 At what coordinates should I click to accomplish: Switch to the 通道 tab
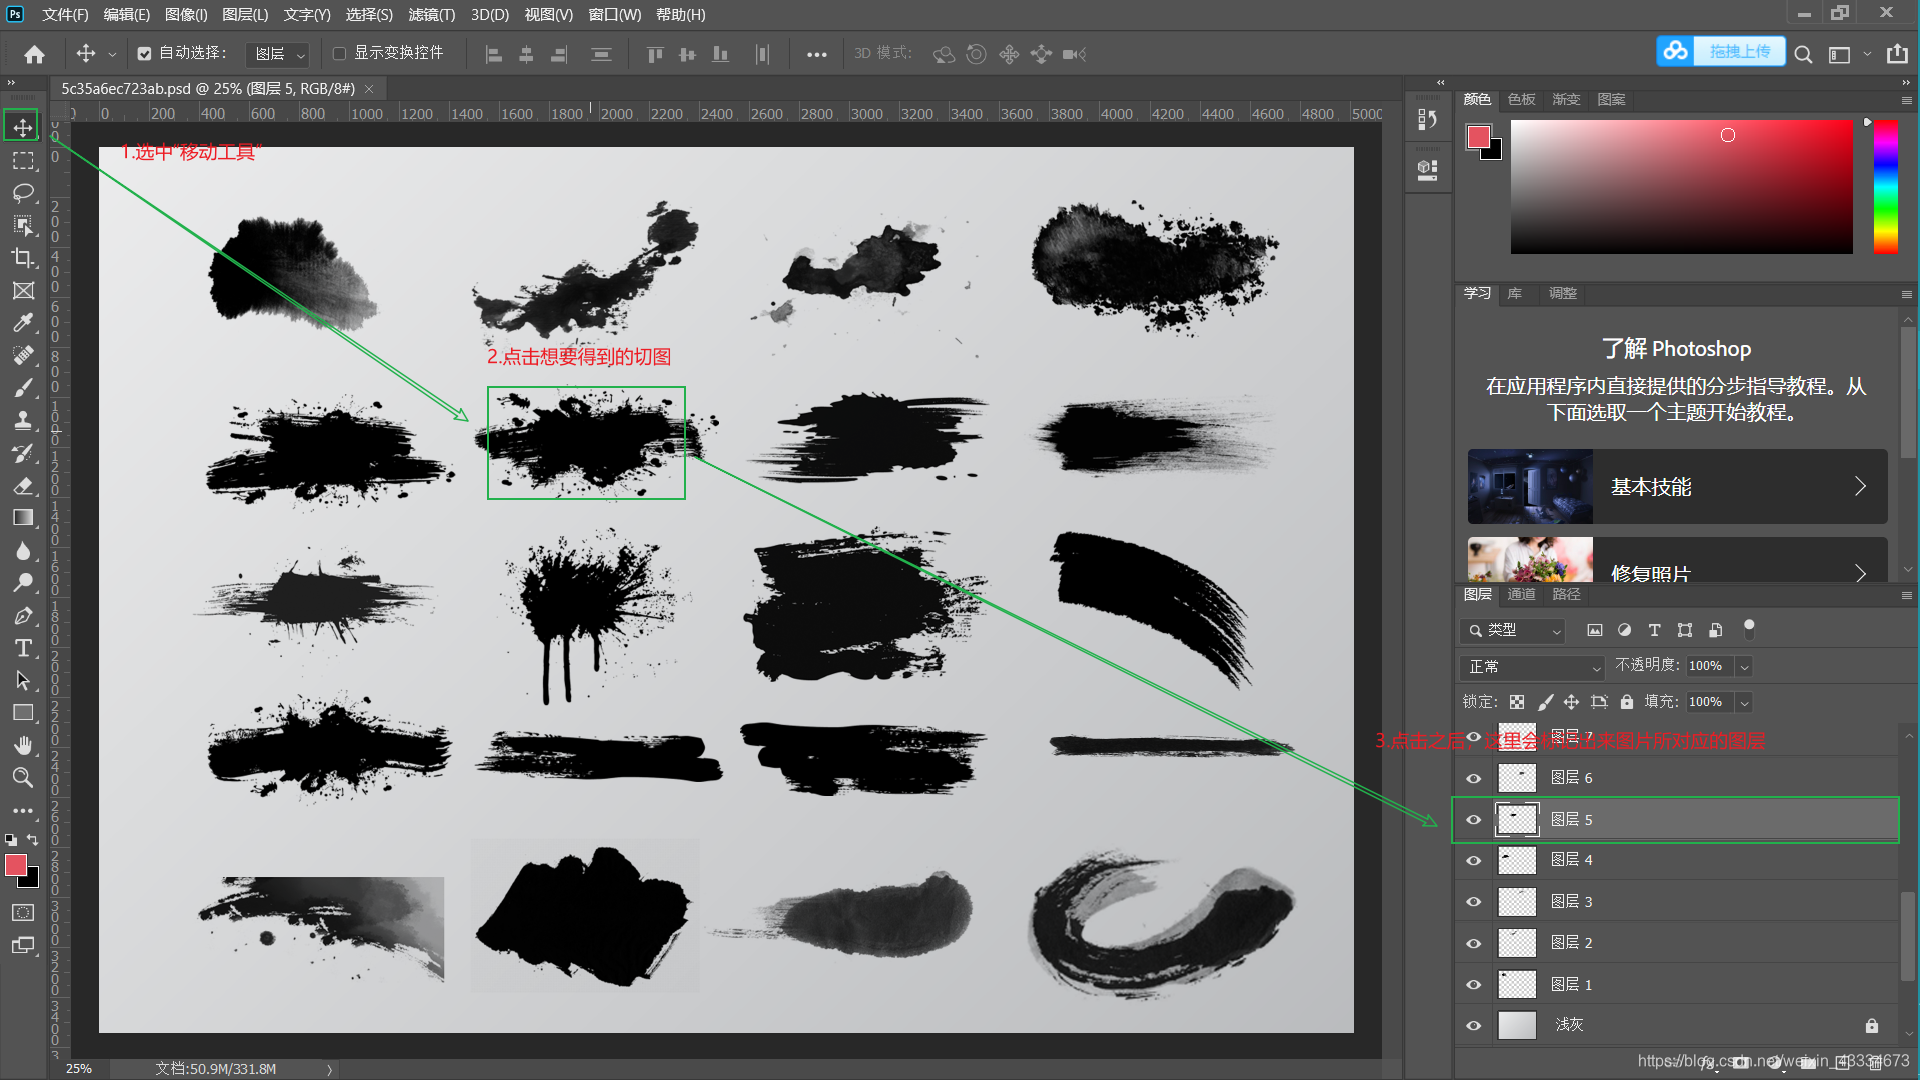1521,594
